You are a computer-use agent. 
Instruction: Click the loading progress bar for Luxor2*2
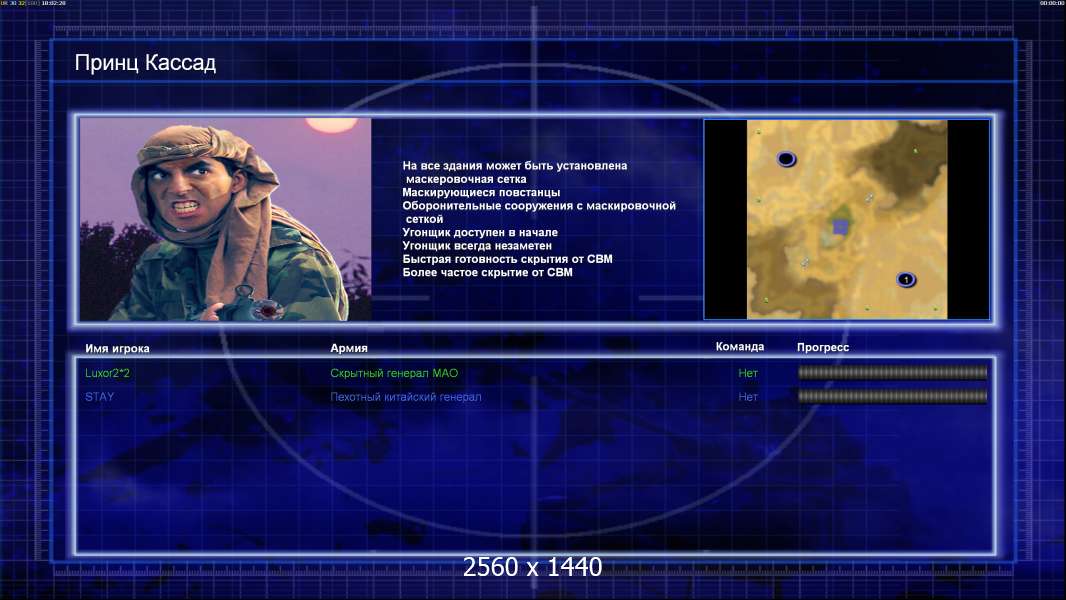click(x=893, y=372)
